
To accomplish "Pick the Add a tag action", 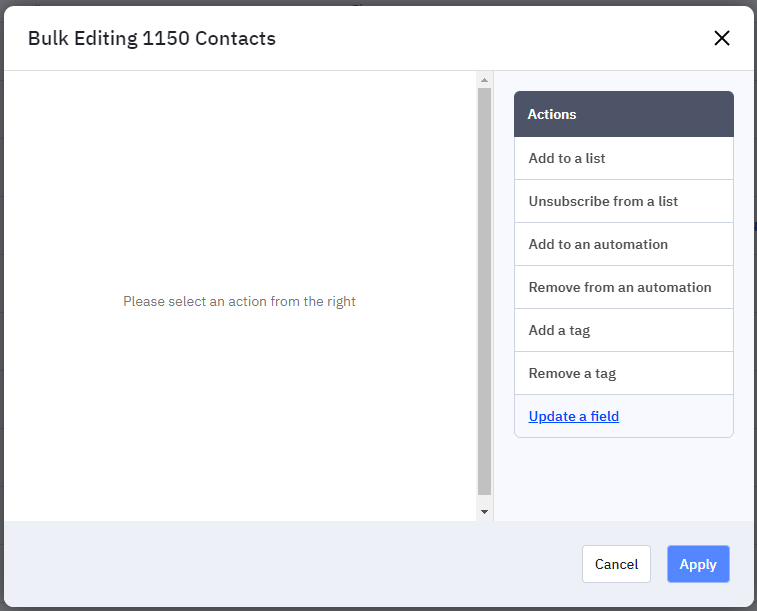I will 624,330.
